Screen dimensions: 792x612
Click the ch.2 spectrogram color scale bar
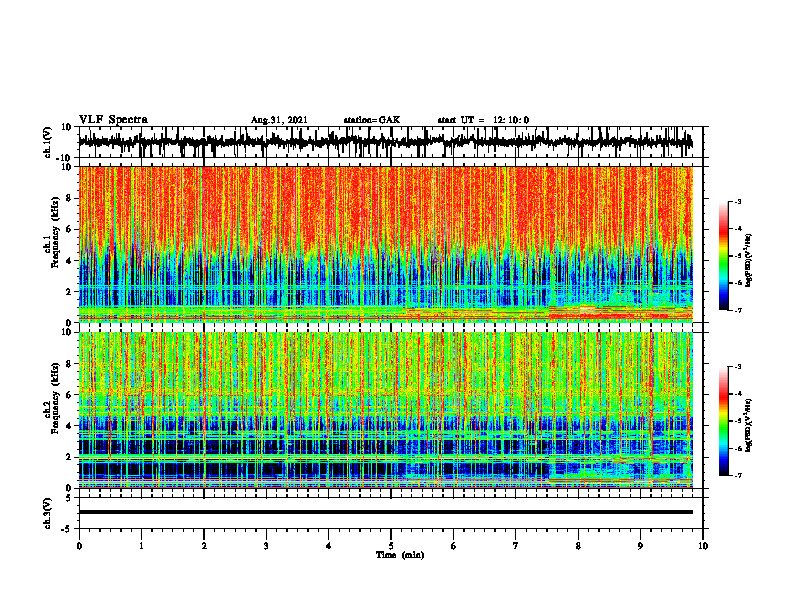[724, 421]
